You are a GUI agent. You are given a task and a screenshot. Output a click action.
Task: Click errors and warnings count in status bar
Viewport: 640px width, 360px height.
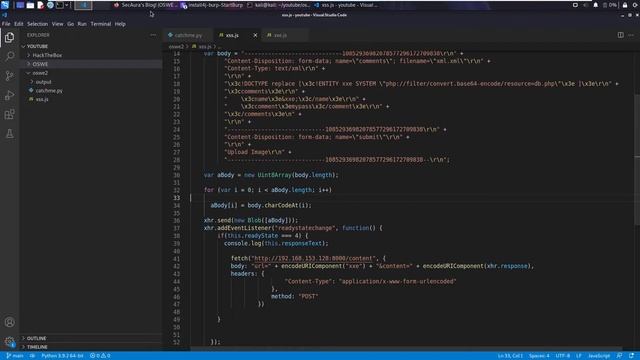tap(100, 356)
